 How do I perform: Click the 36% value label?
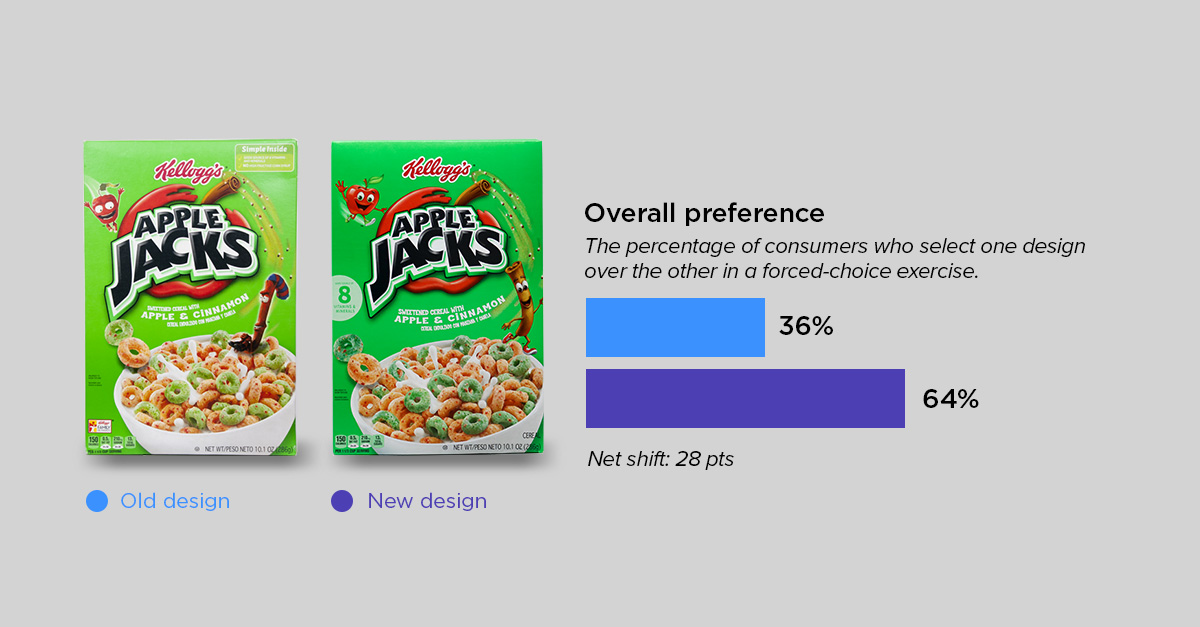[x=806, y=327]
